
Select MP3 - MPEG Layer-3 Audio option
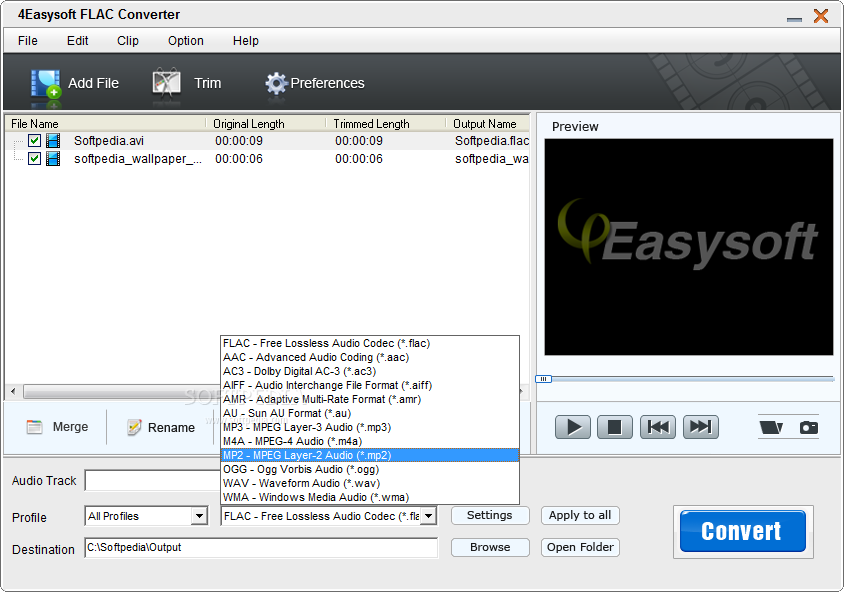point(370,427)
